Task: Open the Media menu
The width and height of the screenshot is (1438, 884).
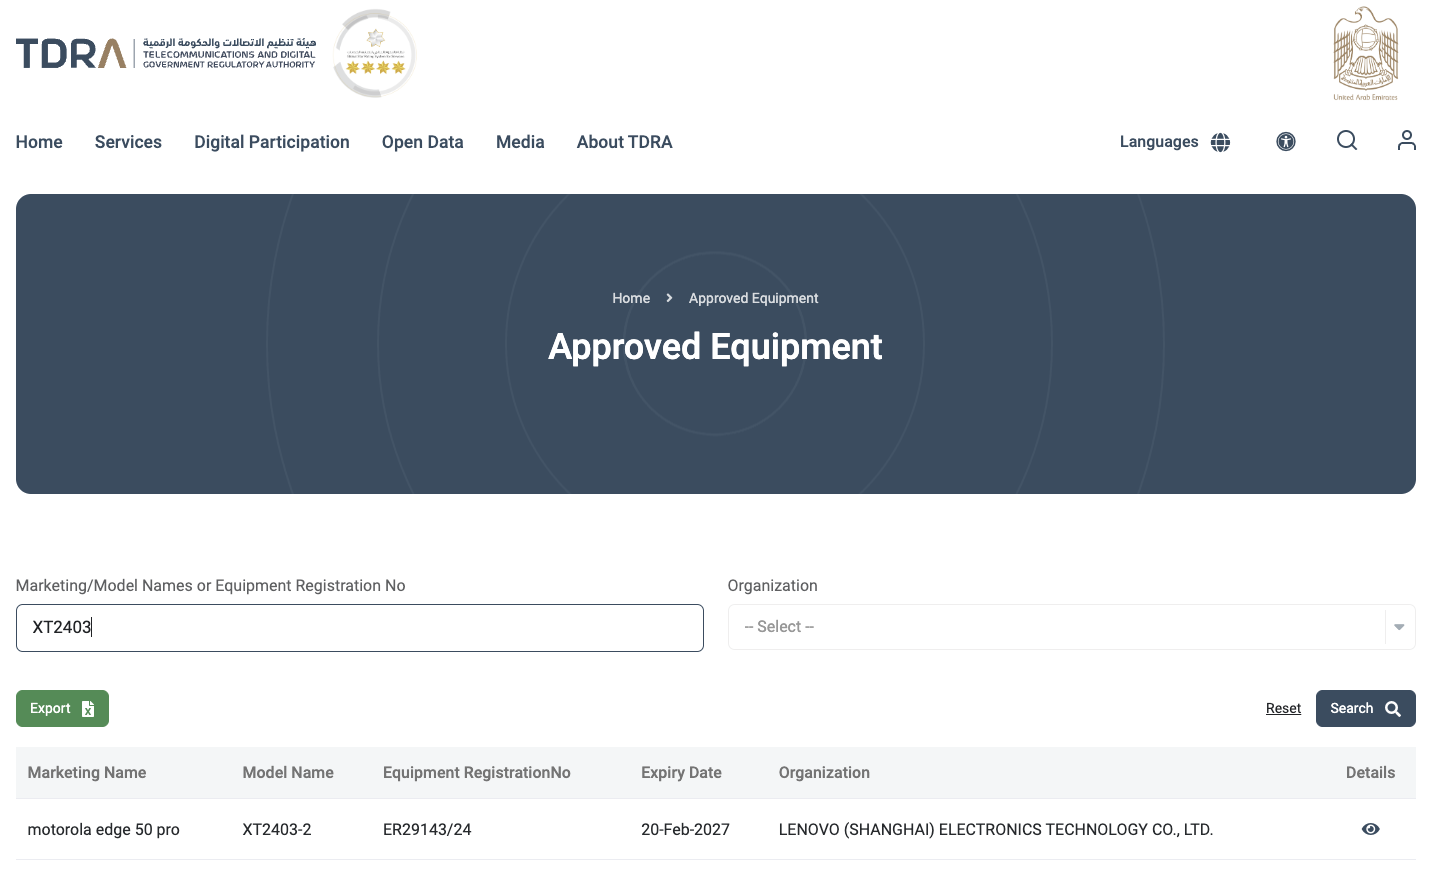Action: 520,142
